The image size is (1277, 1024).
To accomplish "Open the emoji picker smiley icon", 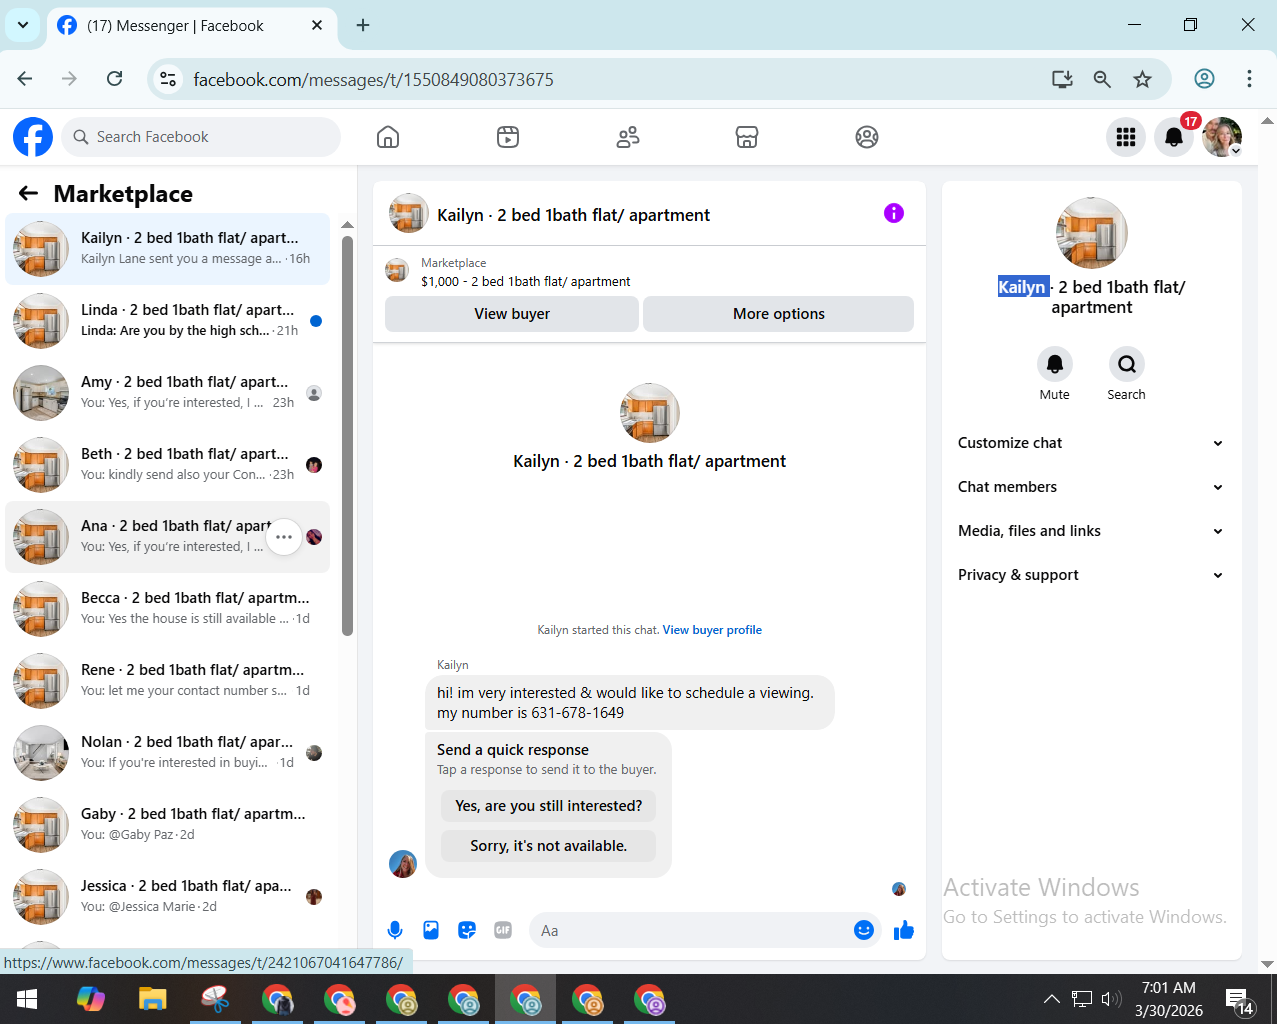I will pyautogui.click(x=864, y=930).
